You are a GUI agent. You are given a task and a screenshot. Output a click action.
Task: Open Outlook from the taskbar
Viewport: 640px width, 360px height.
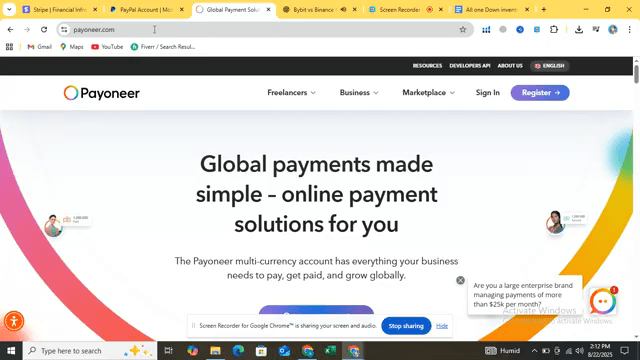(x=284, y=351)
